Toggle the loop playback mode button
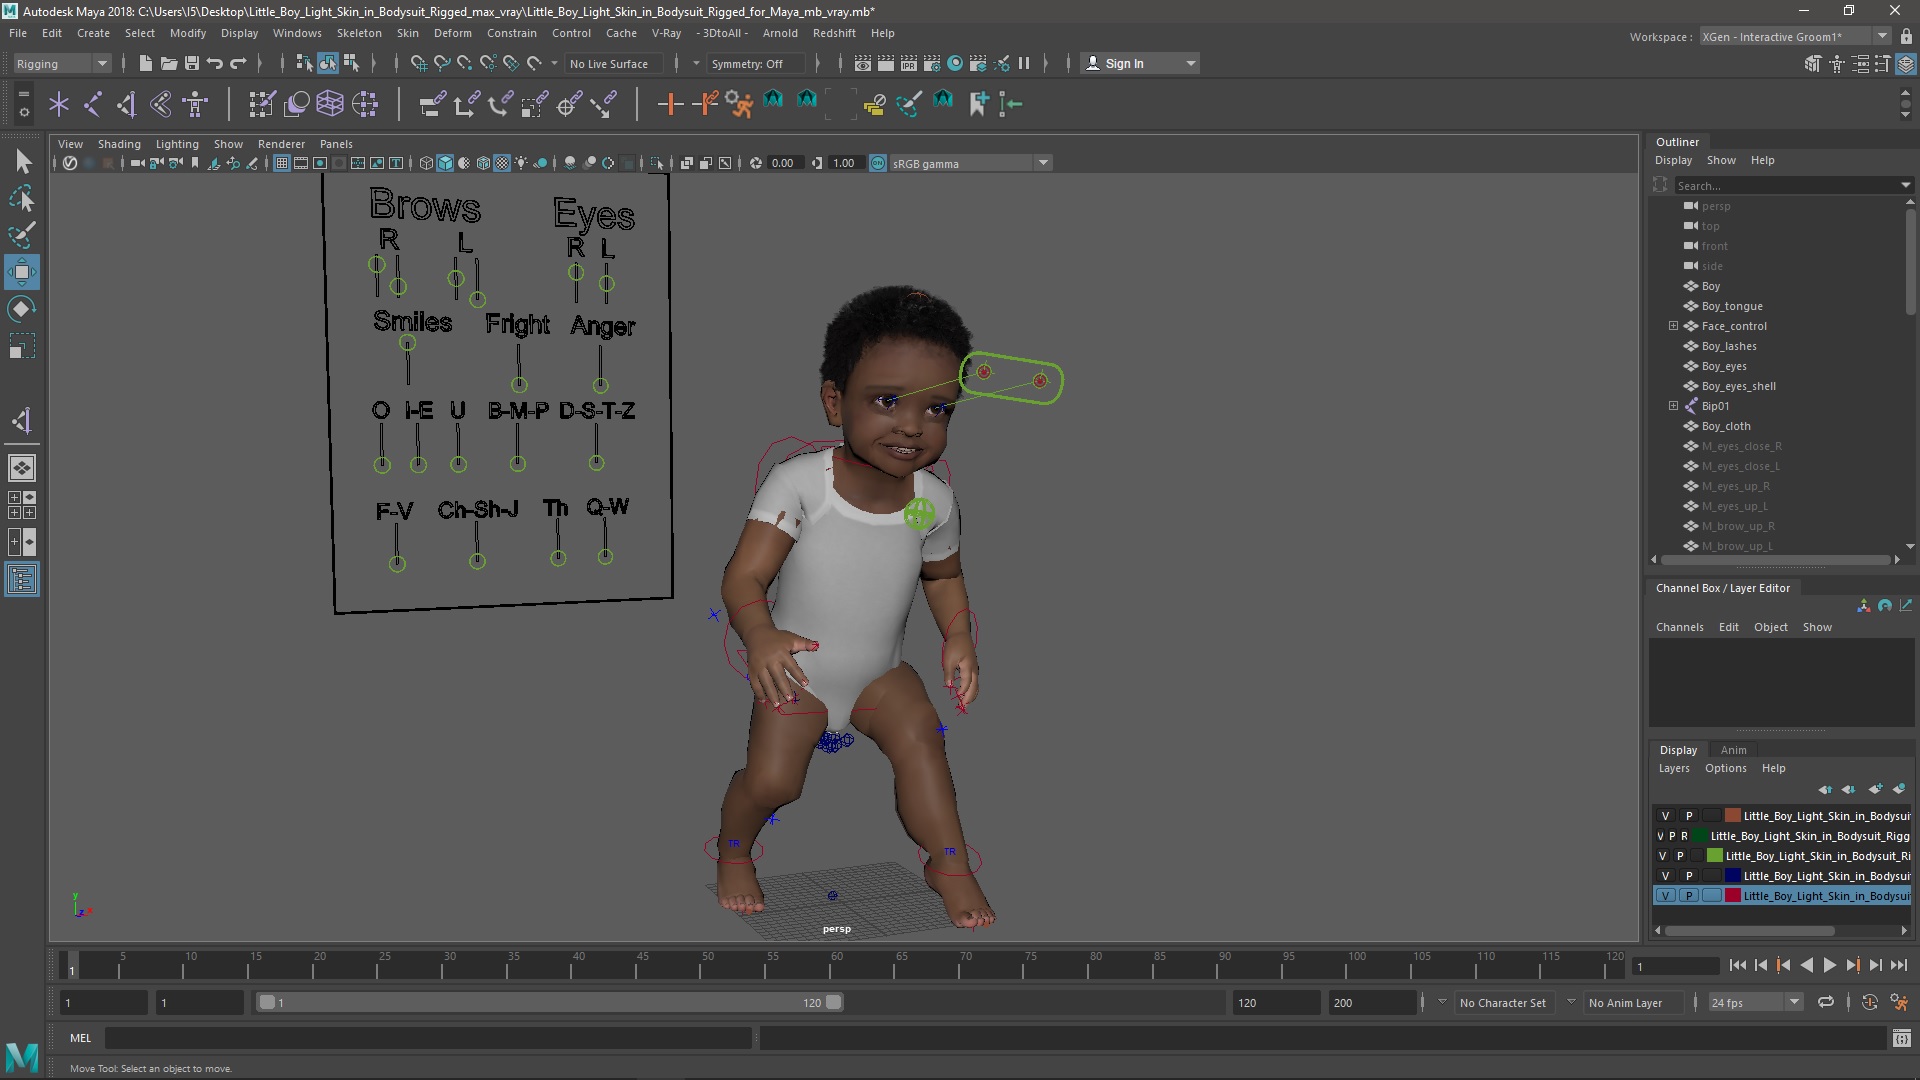1920x1080 pixels. point(1826,1002)
